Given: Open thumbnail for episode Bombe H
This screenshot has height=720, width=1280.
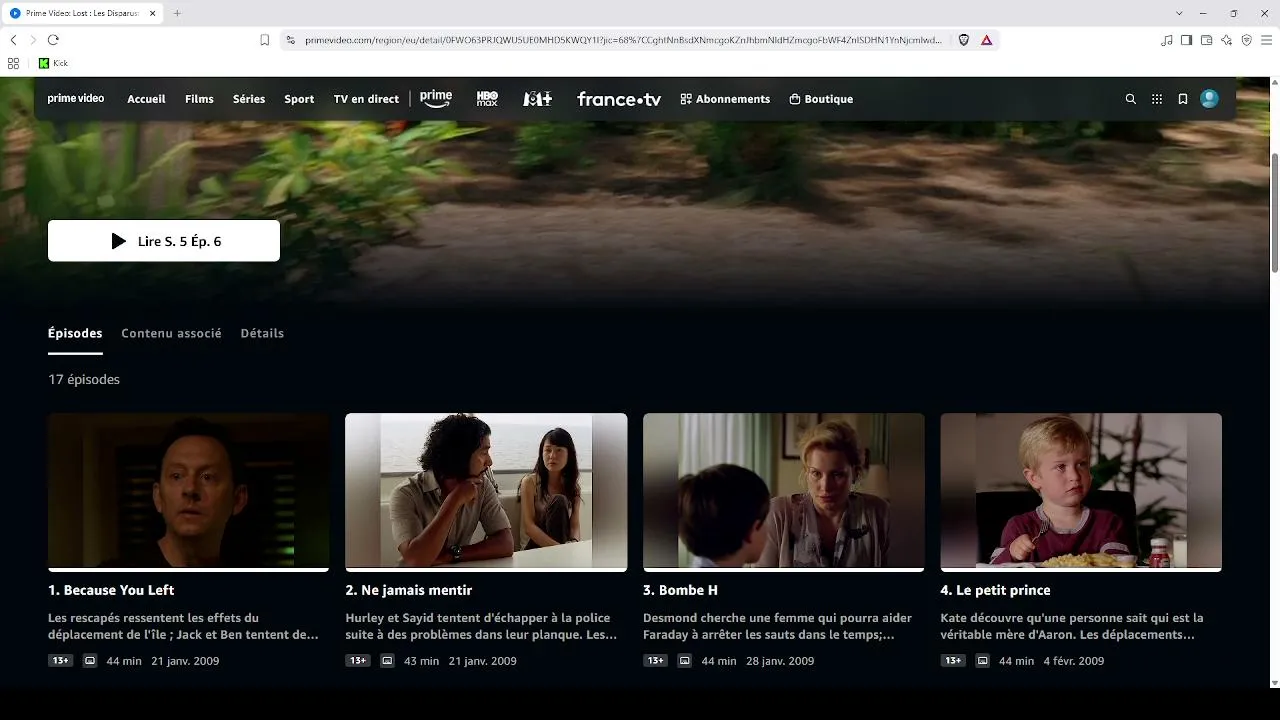Looking at the screenshot, I should 783,491.
